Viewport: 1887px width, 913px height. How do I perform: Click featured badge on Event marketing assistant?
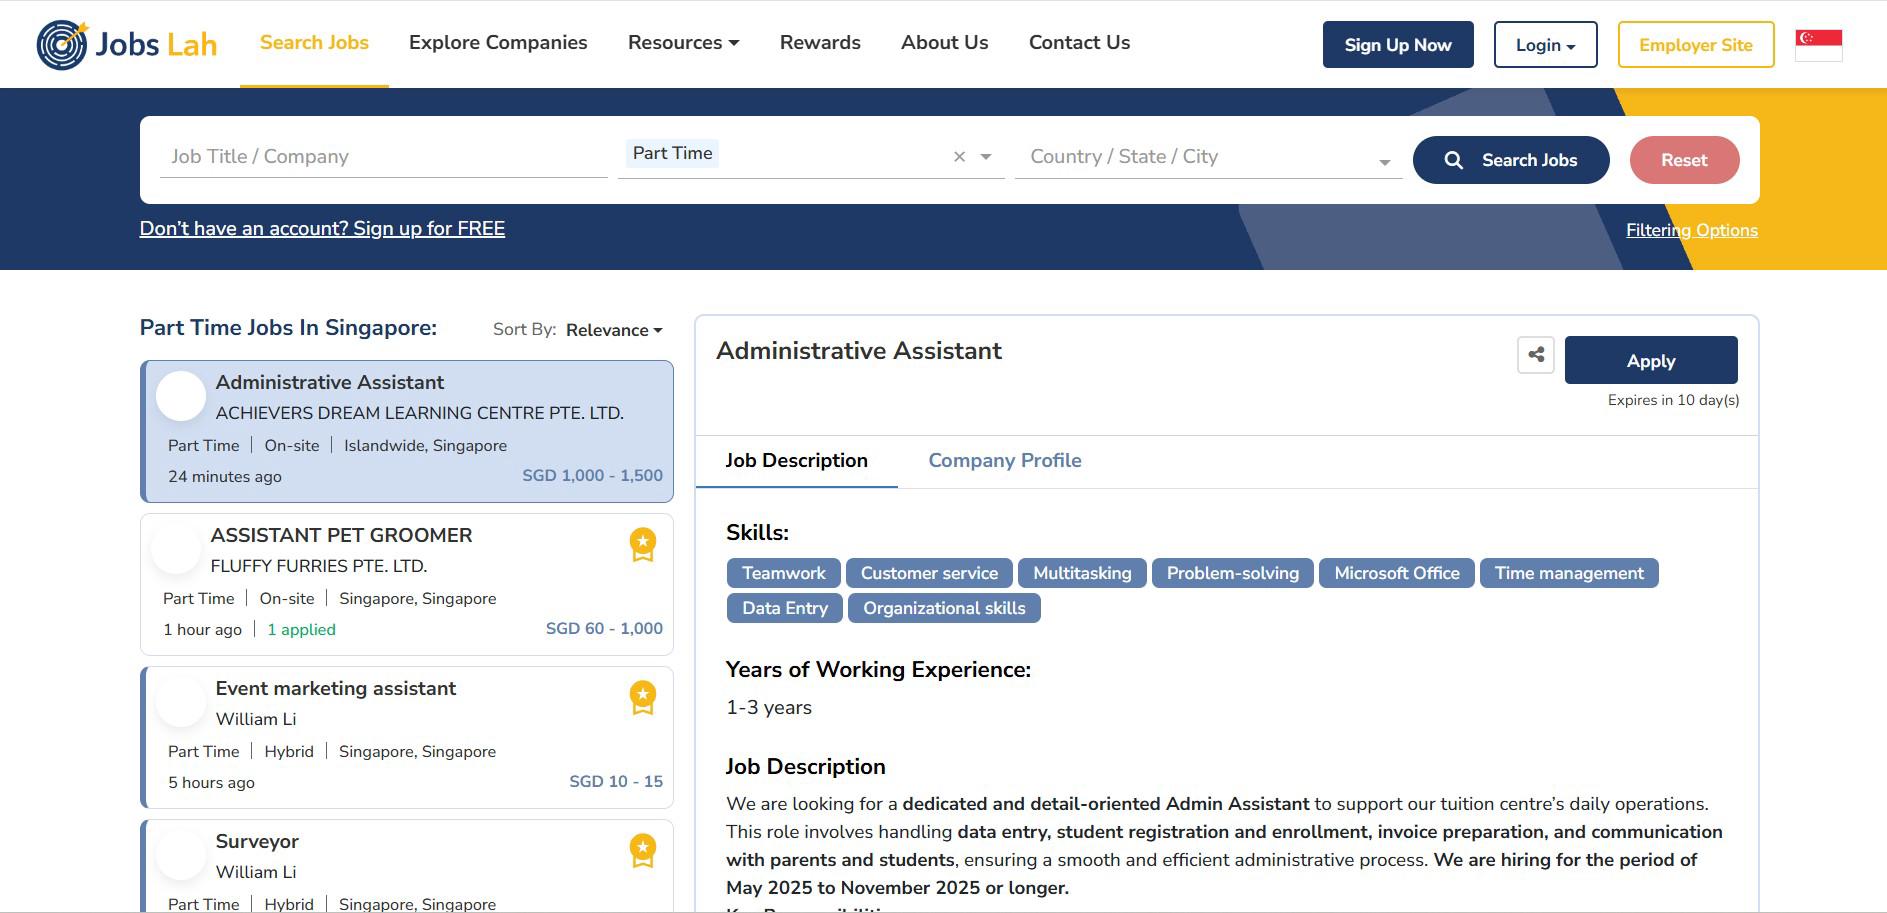coord(642,698)
